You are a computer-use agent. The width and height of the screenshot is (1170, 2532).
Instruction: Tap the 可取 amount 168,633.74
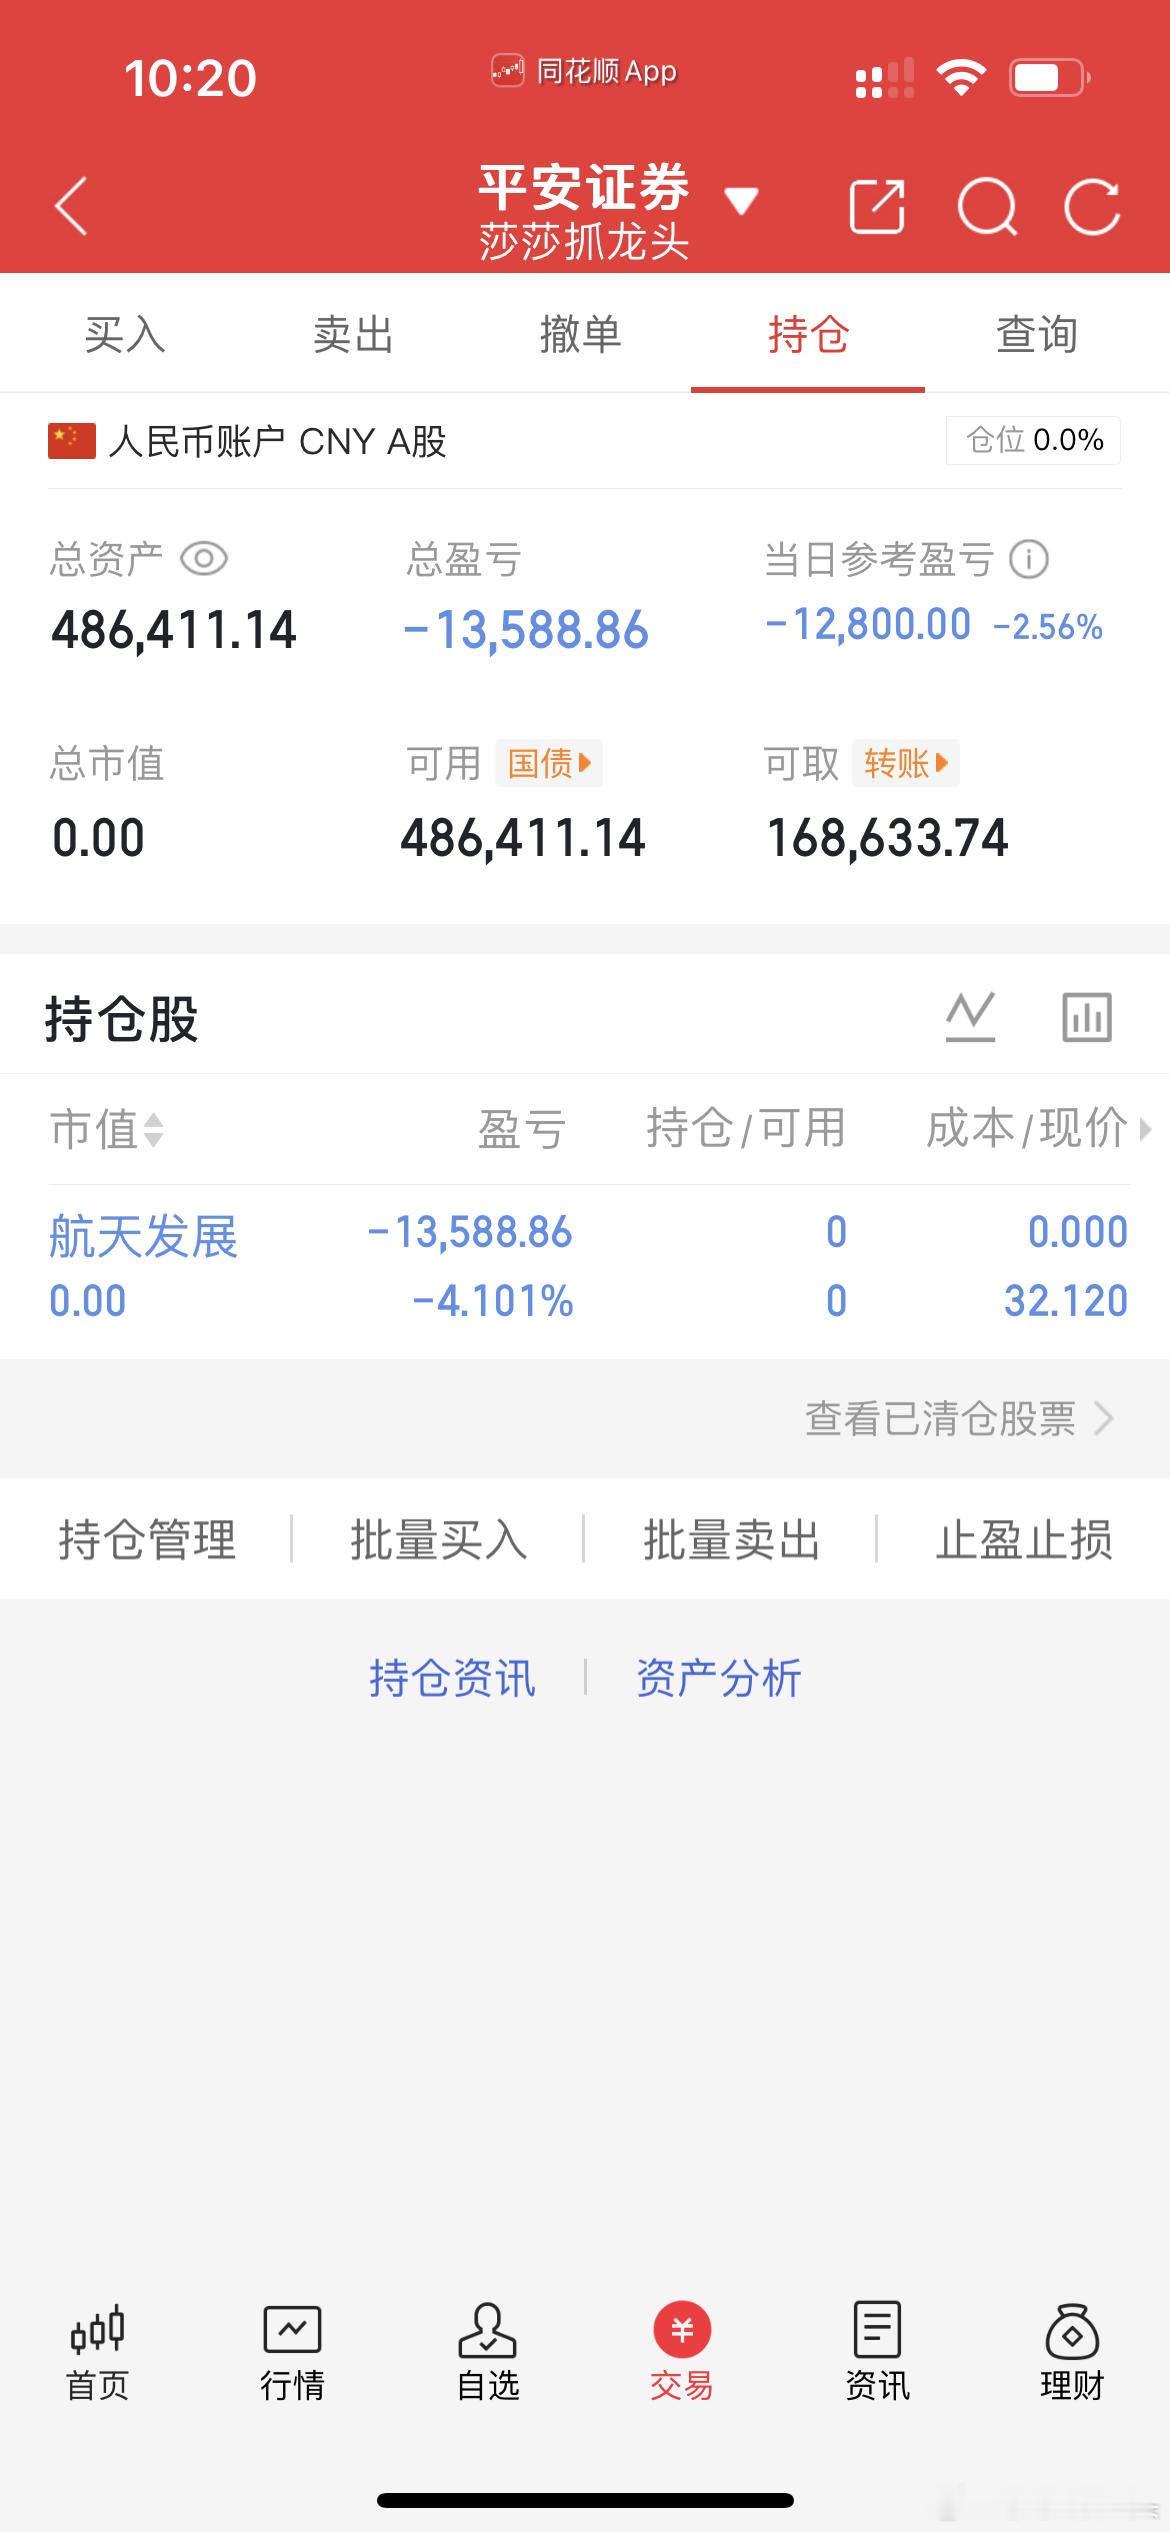point(887,838)
